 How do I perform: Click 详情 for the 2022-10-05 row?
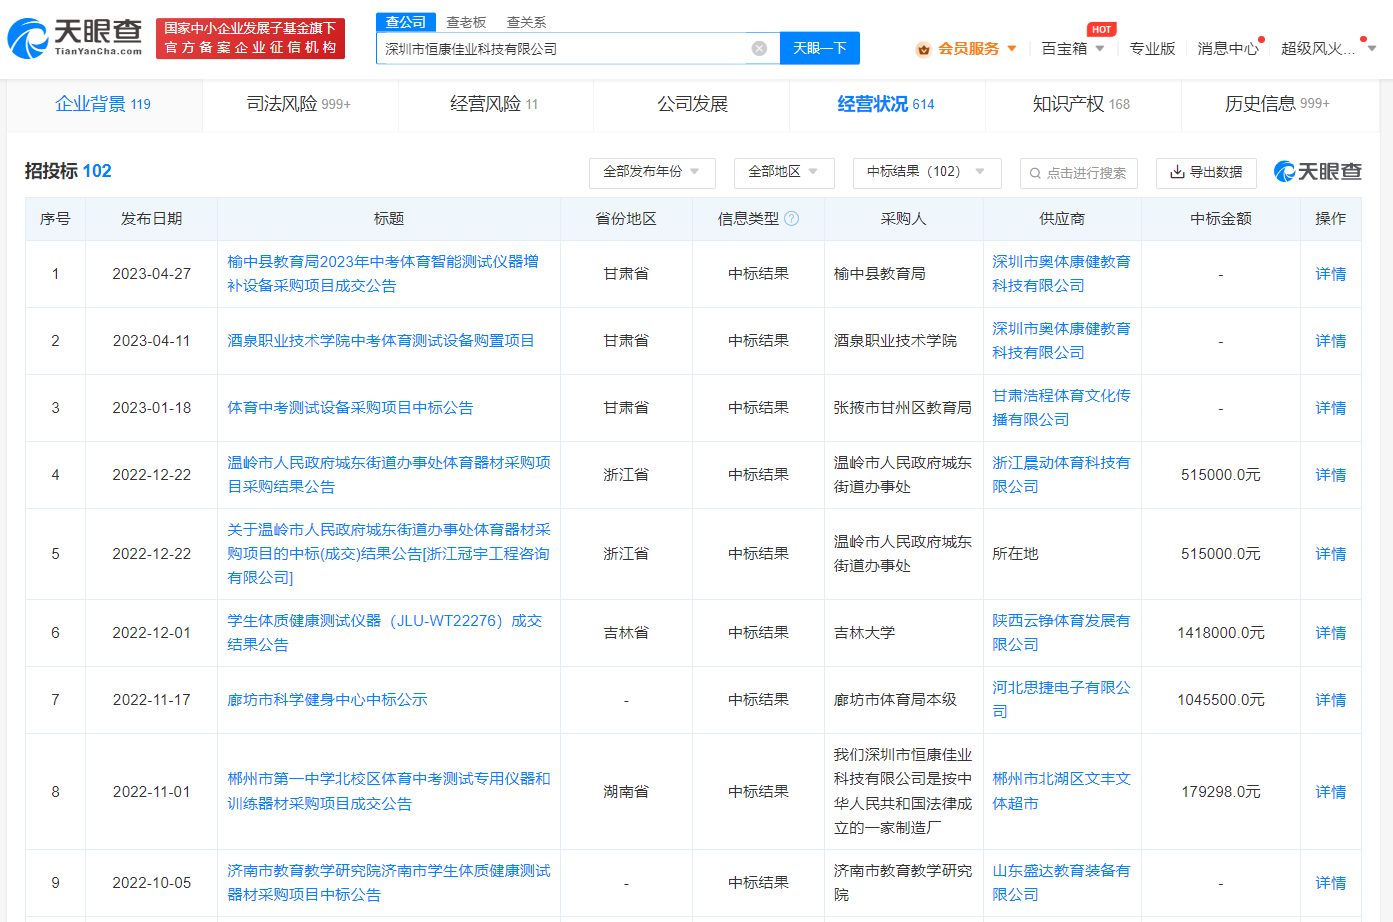coord(1330,882)
